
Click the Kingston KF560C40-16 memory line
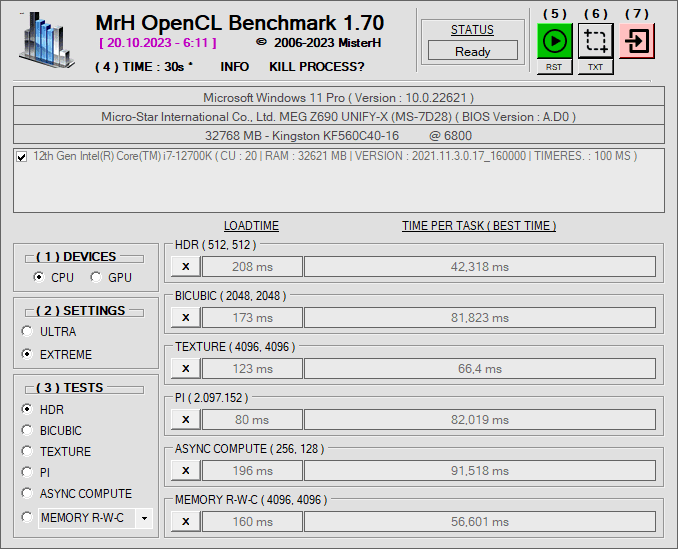[x=339, y=135]
